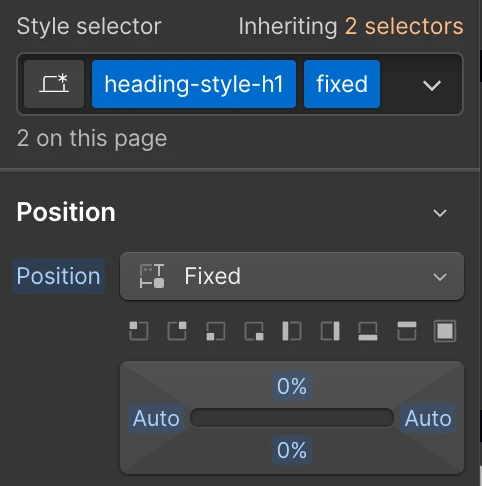Open the style selector dropdown arrow
Viewport: 482px width, 486px height.
[x=432, y=85]
